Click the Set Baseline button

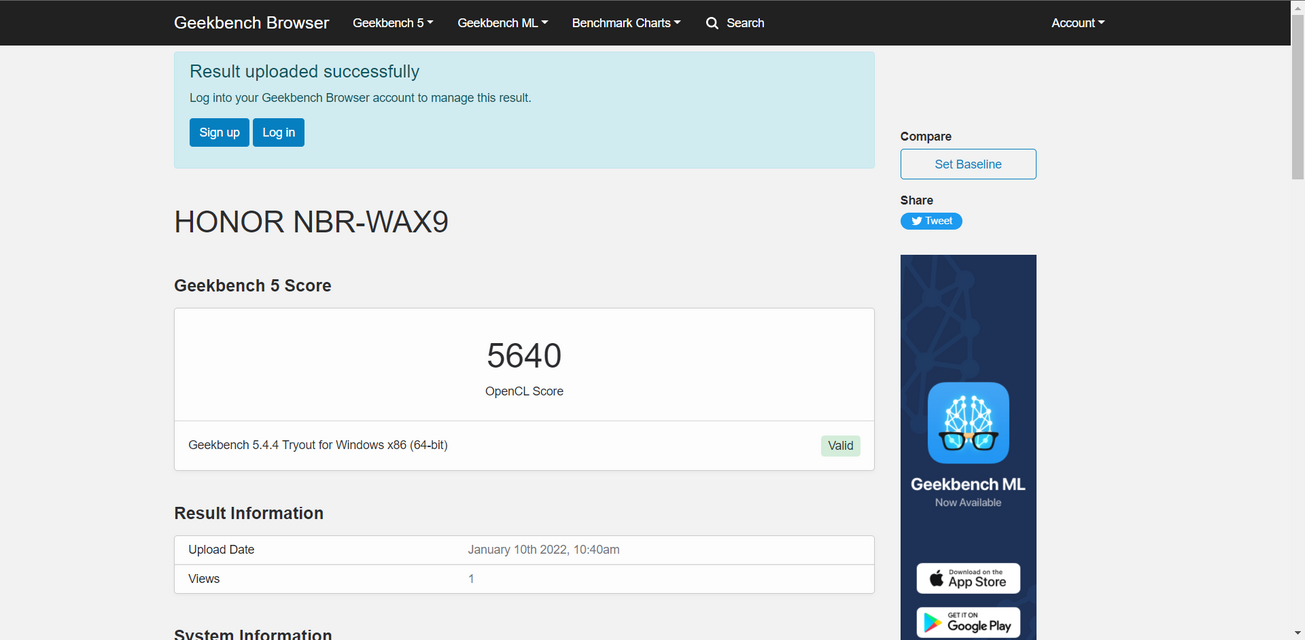(x=968, y=164)
